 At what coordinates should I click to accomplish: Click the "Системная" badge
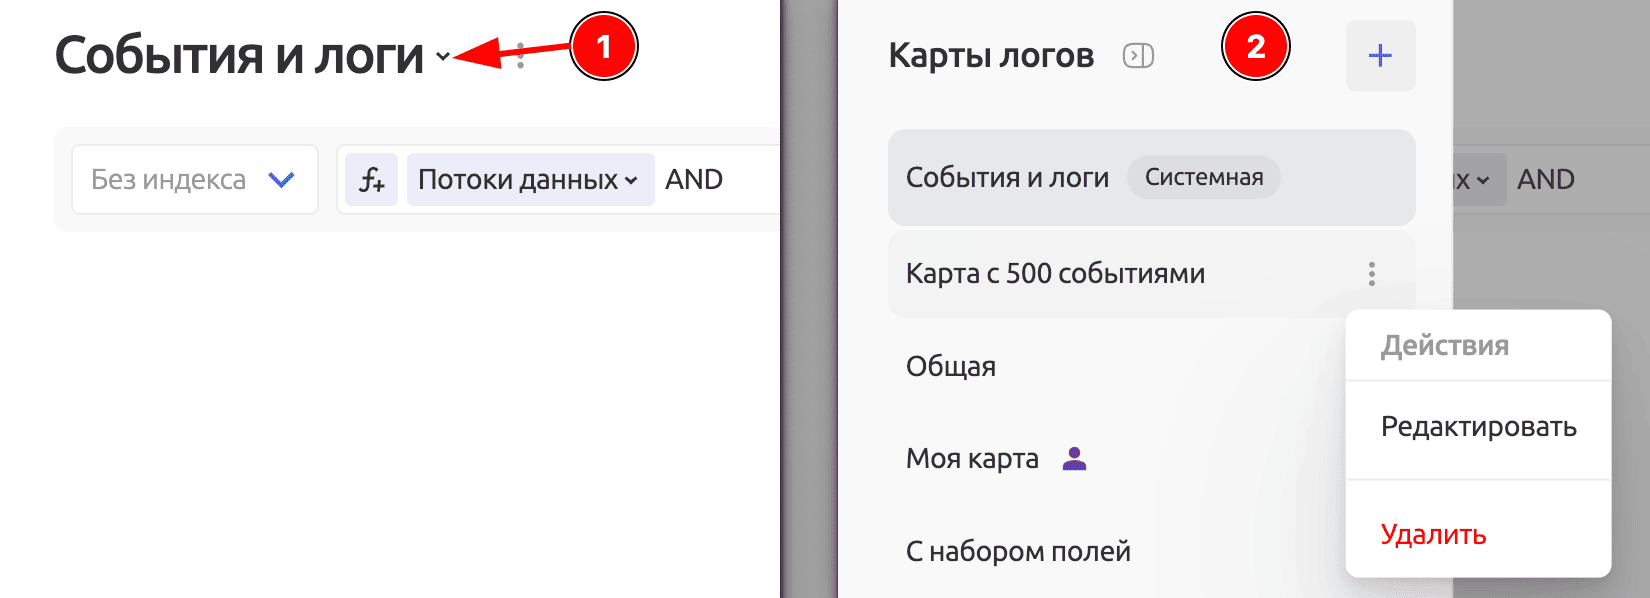pyautogui.click(x=1203, y=178)
